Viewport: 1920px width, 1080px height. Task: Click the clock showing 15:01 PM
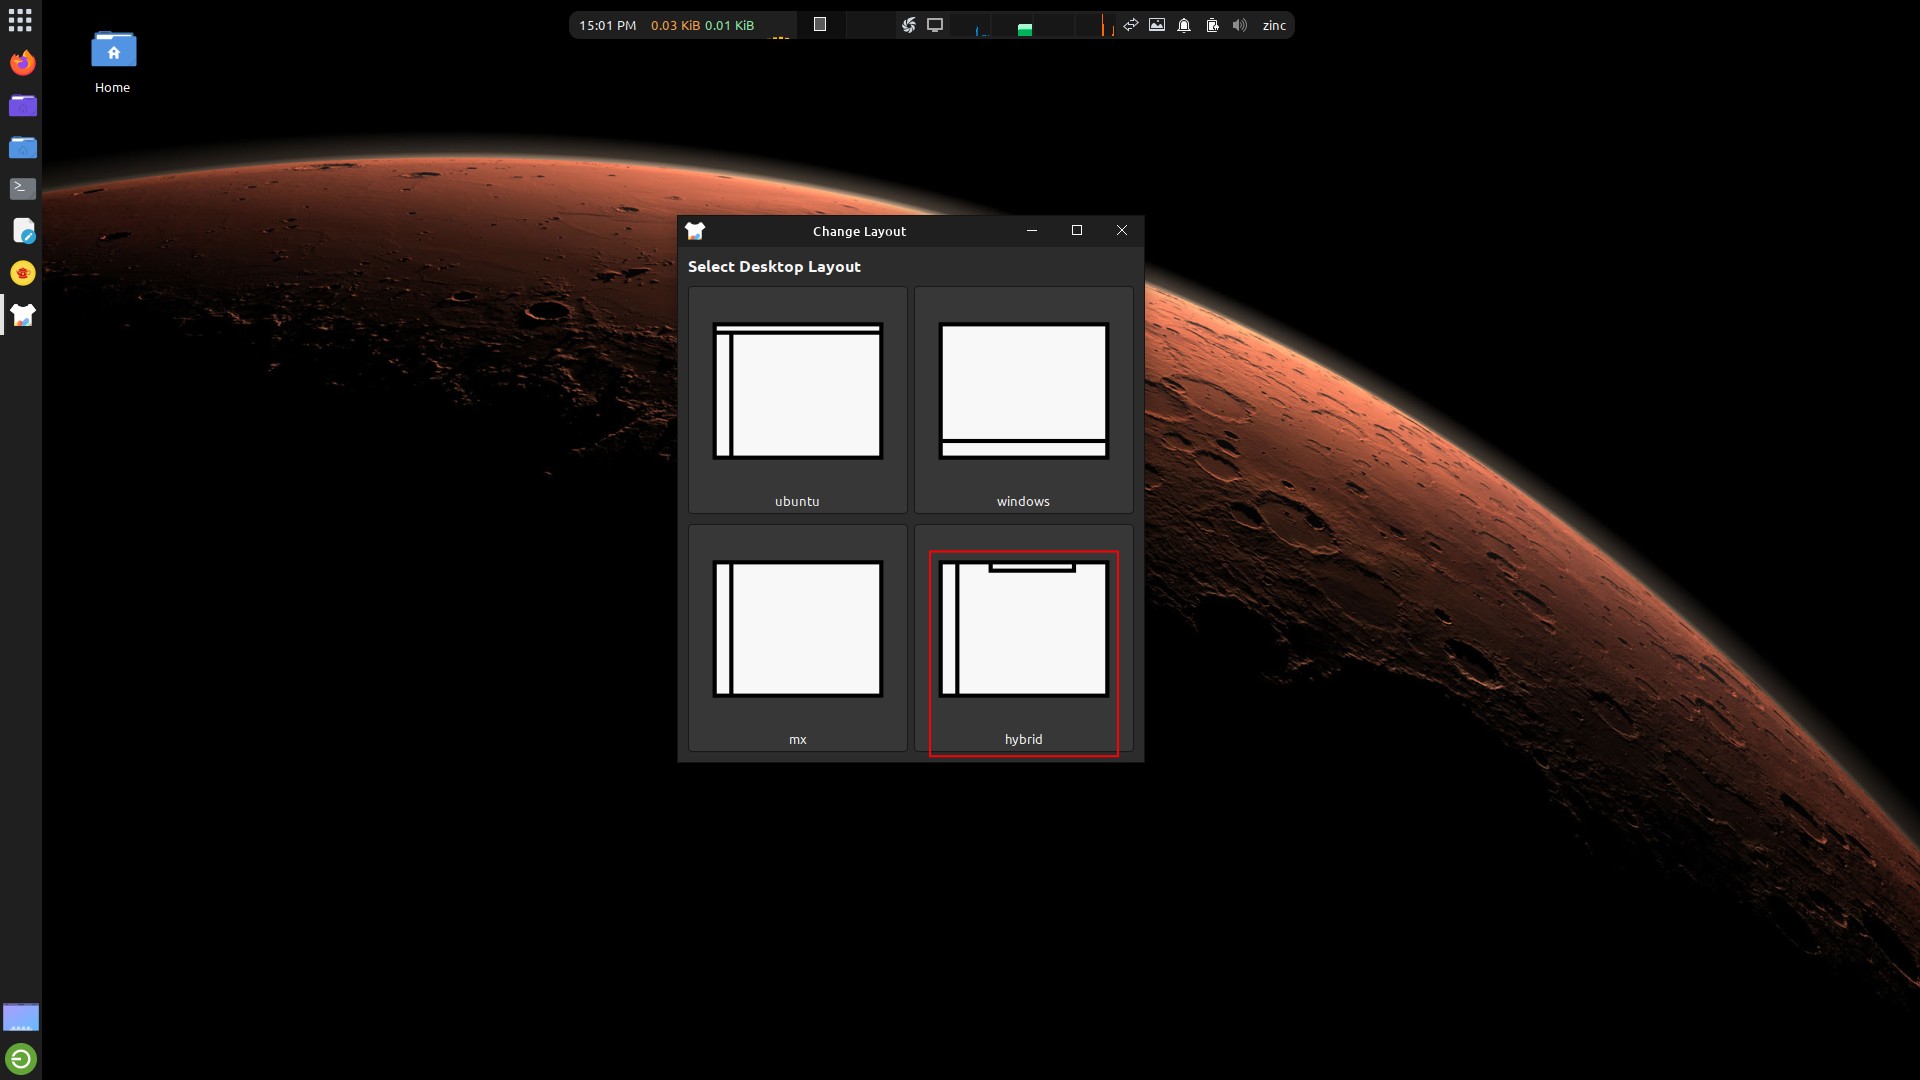607,25
